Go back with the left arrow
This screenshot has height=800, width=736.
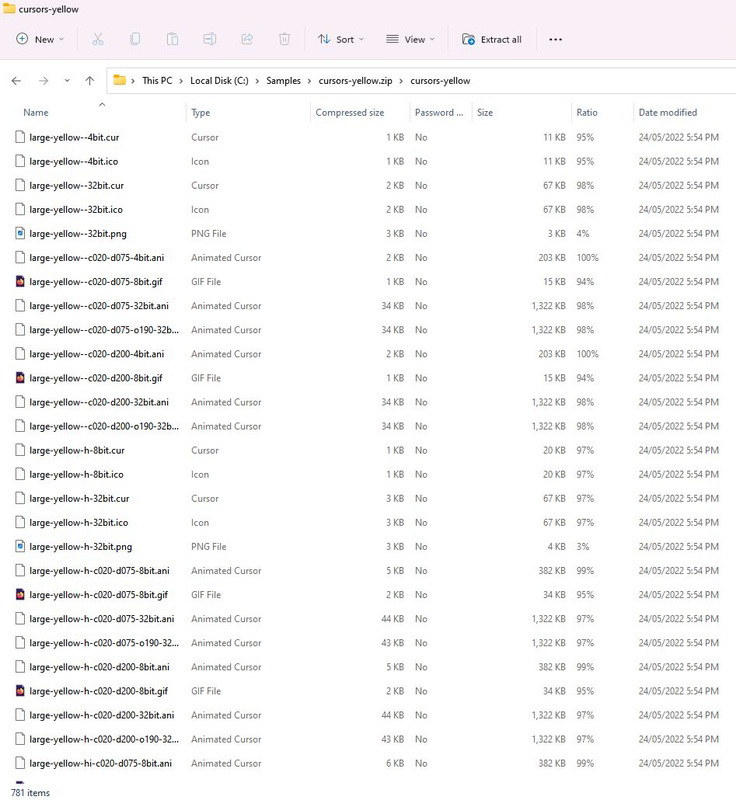click(16, 81)
